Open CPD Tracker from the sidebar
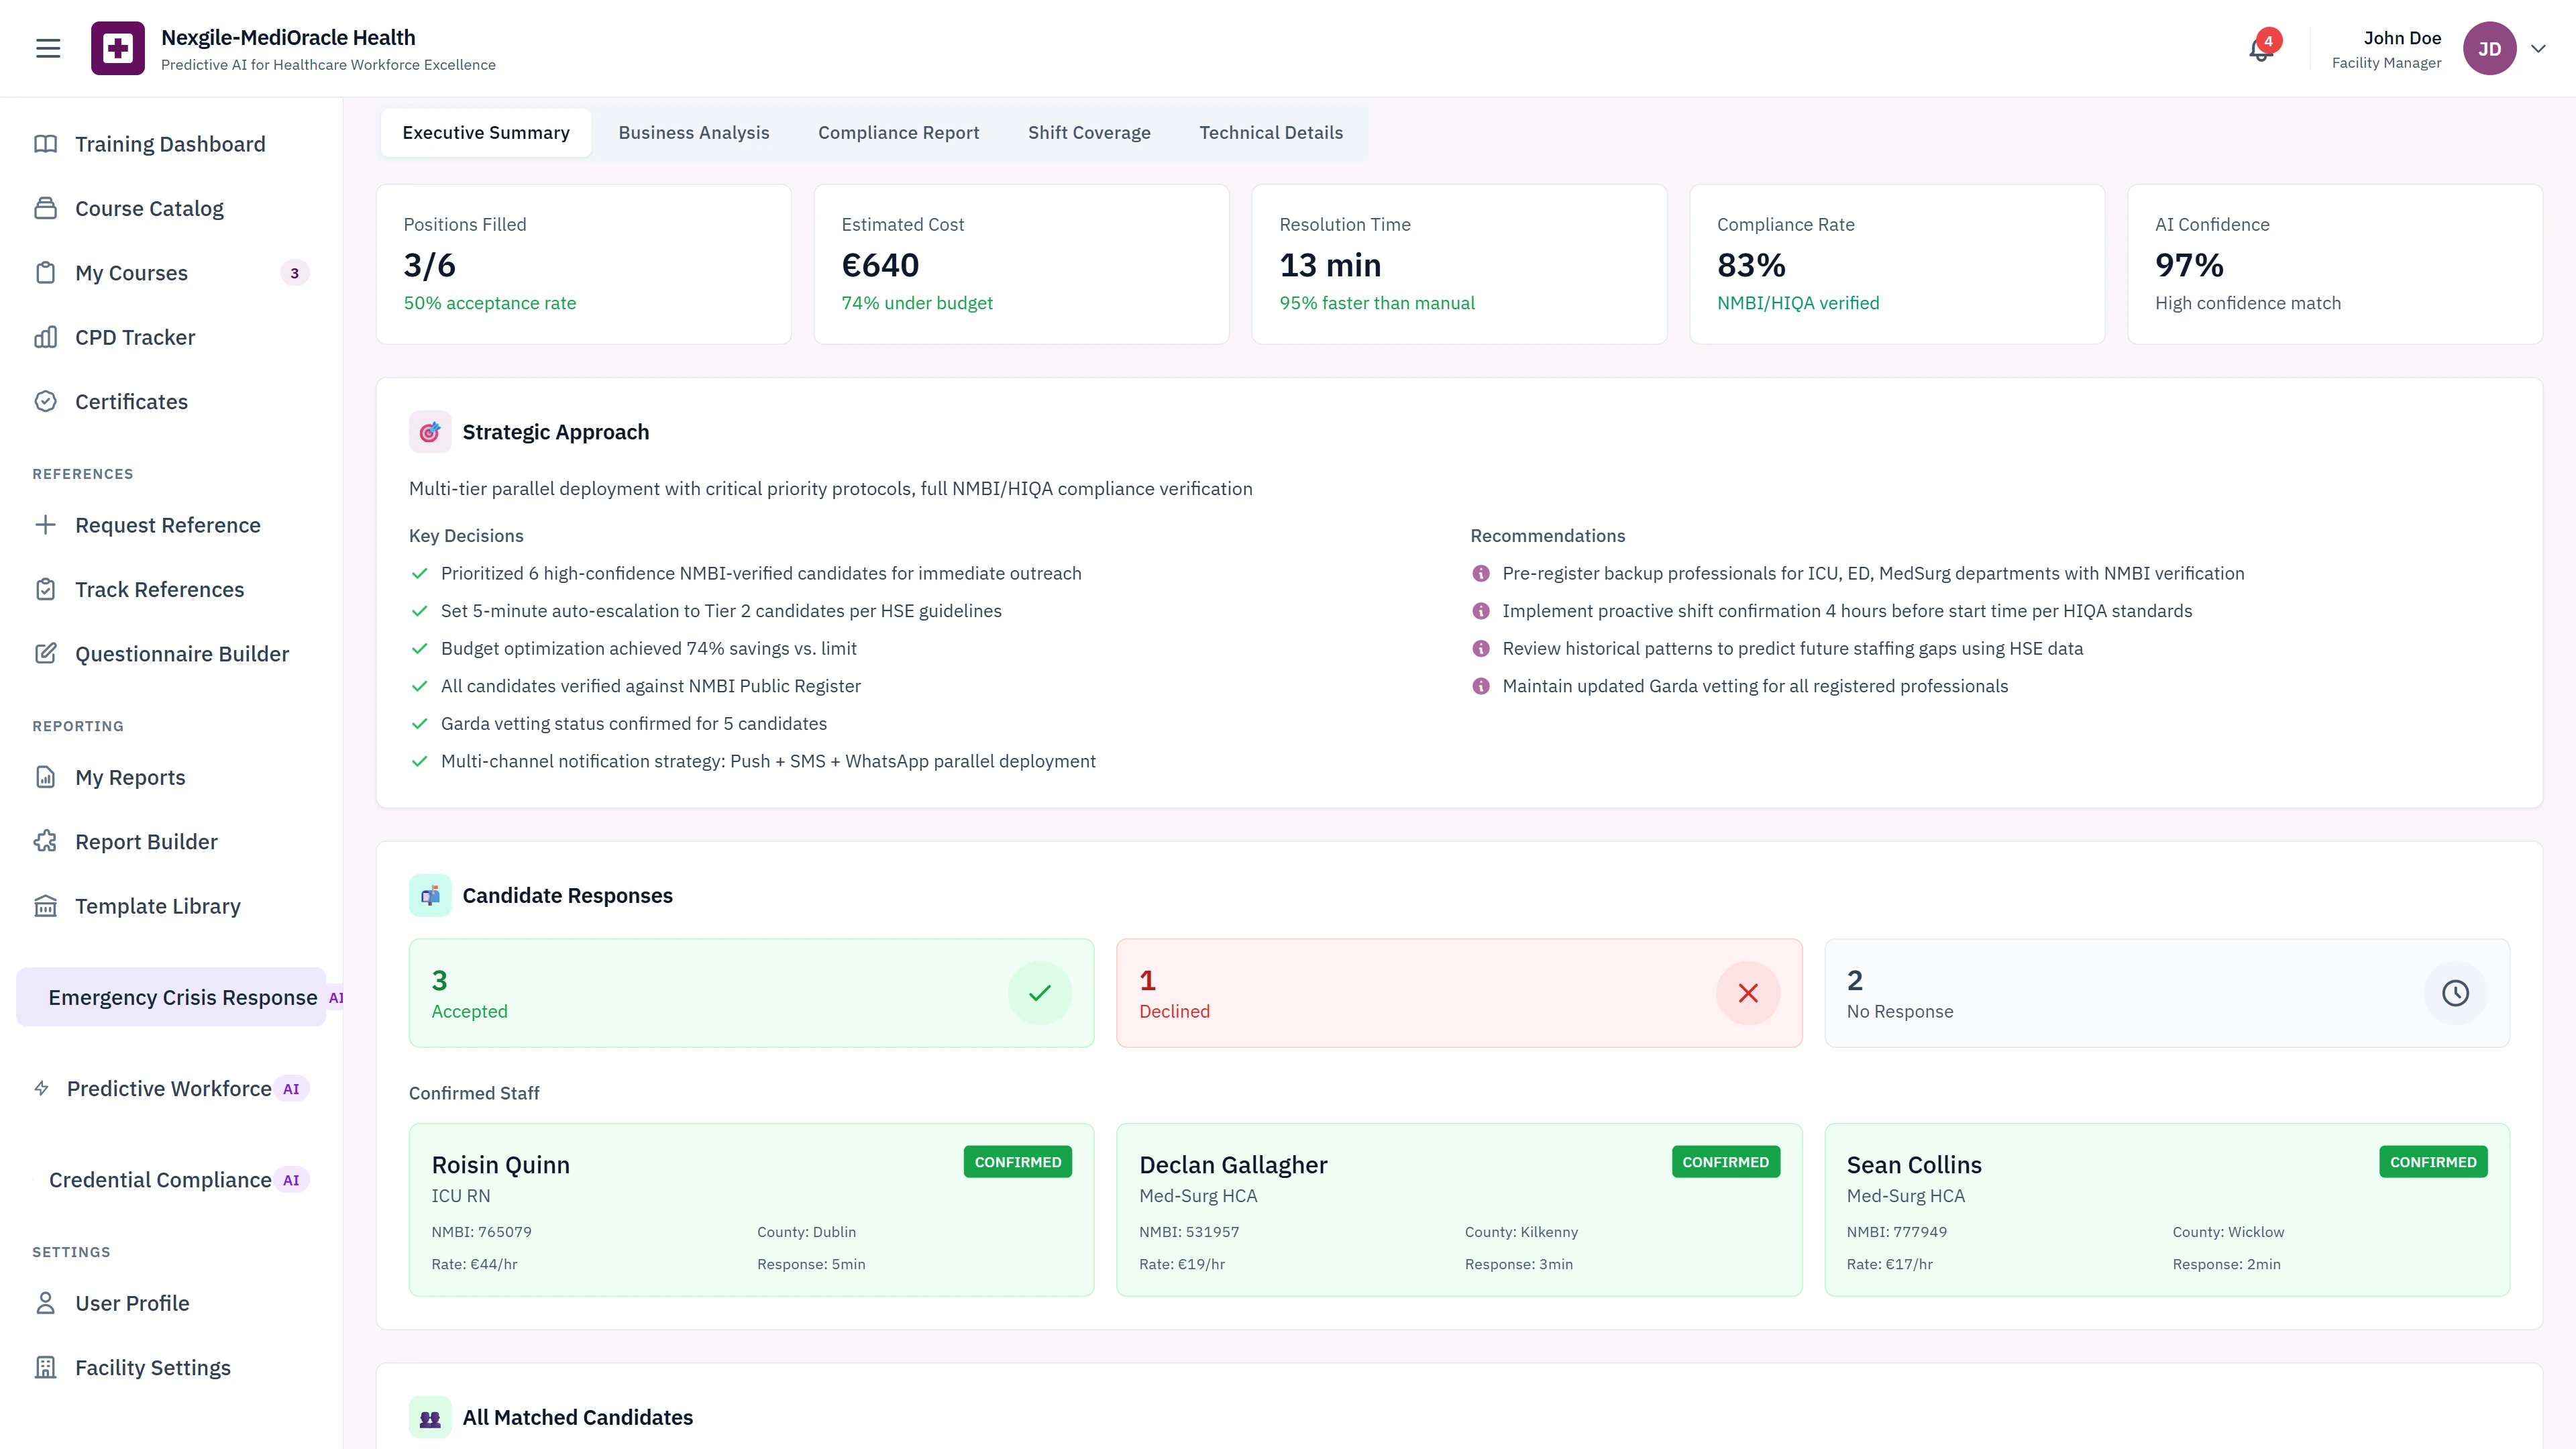The height and width of the screenshot is (1449, 2576). pyautogui.click(x=134, y=337)
